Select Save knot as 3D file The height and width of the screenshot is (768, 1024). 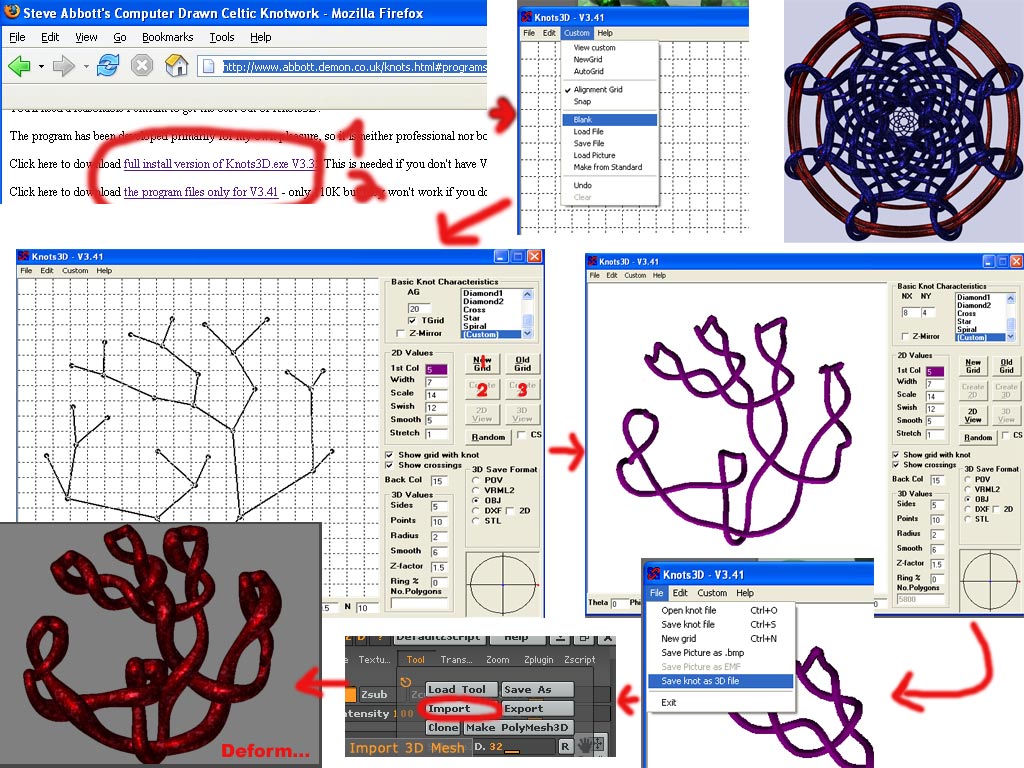(x=720, y=681)
